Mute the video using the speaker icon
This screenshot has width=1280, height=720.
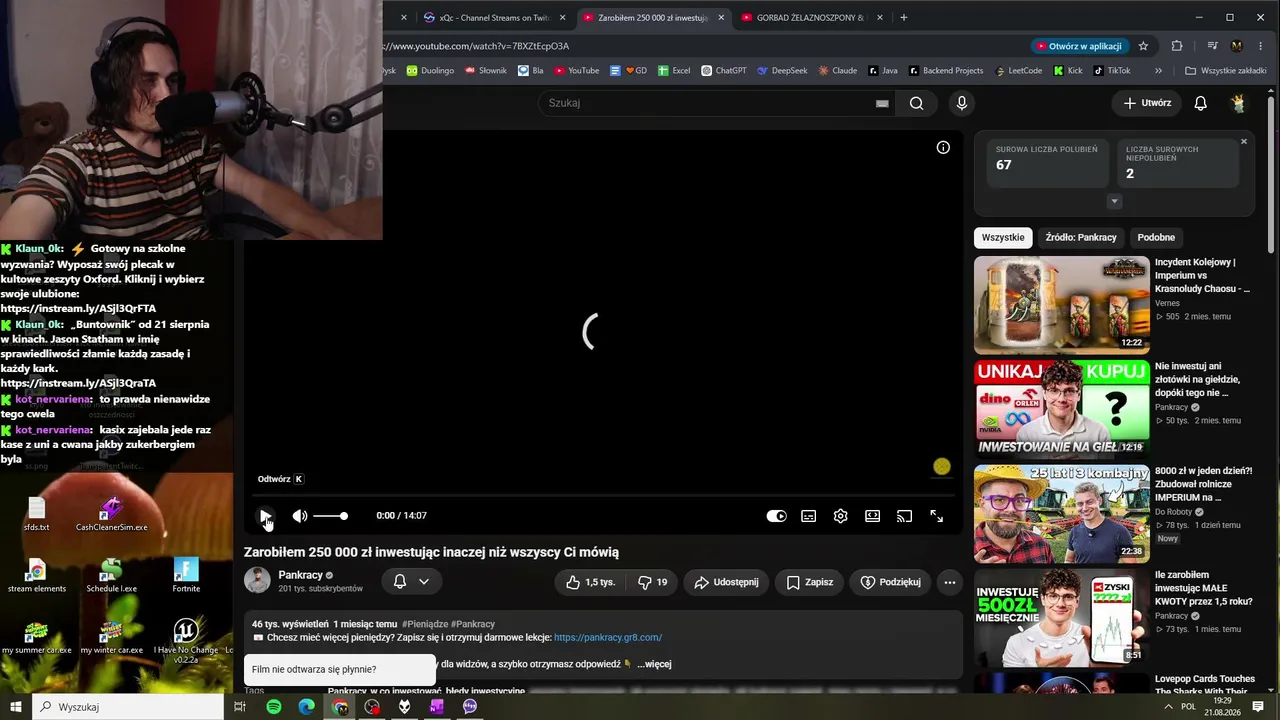(x=299, y=516)
